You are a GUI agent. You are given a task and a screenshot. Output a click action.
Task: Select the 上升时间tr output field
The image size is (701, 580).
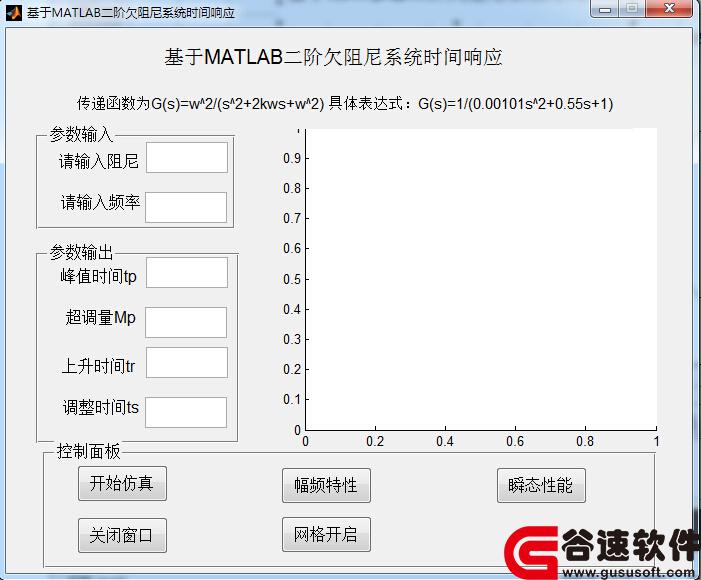(187, 363)
